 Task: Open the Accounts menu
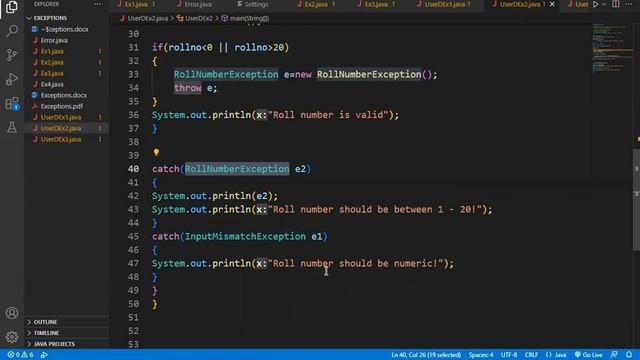point(12,313)
